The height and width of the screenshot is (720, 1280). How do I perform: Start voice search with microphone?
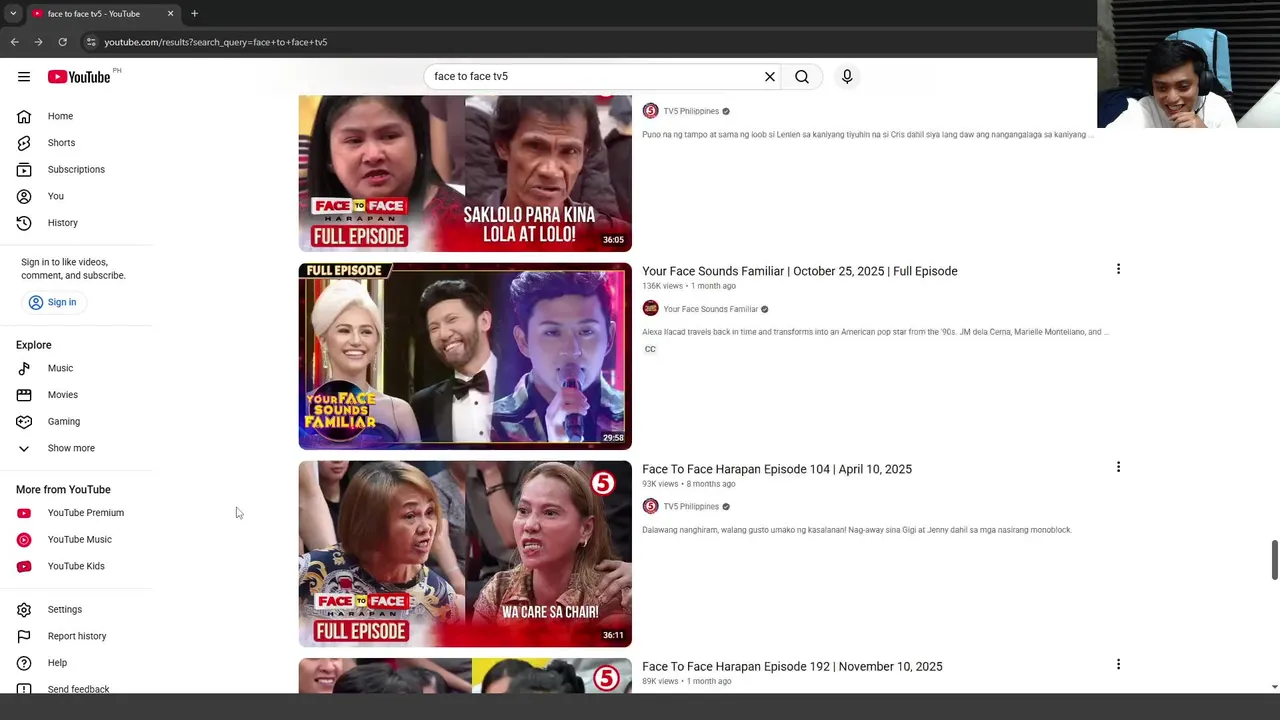click(847, 77)
